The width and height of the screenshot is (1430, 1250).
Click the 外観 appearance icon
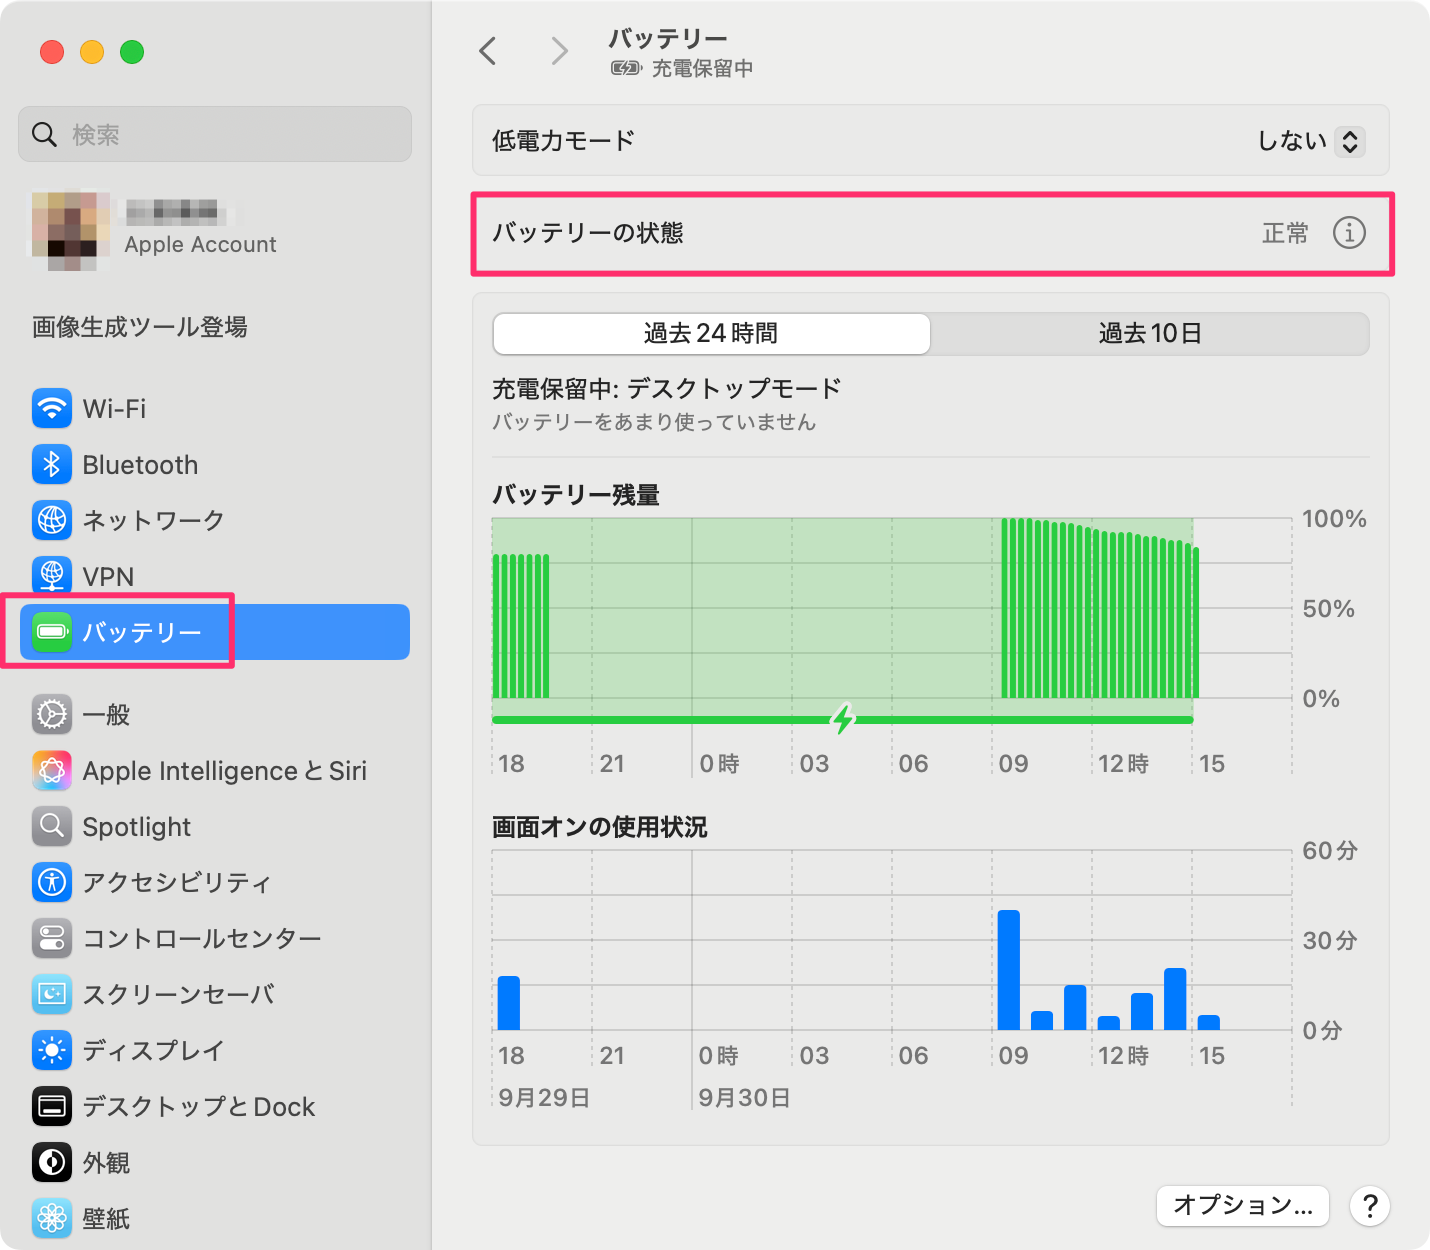click(51, 1162)
